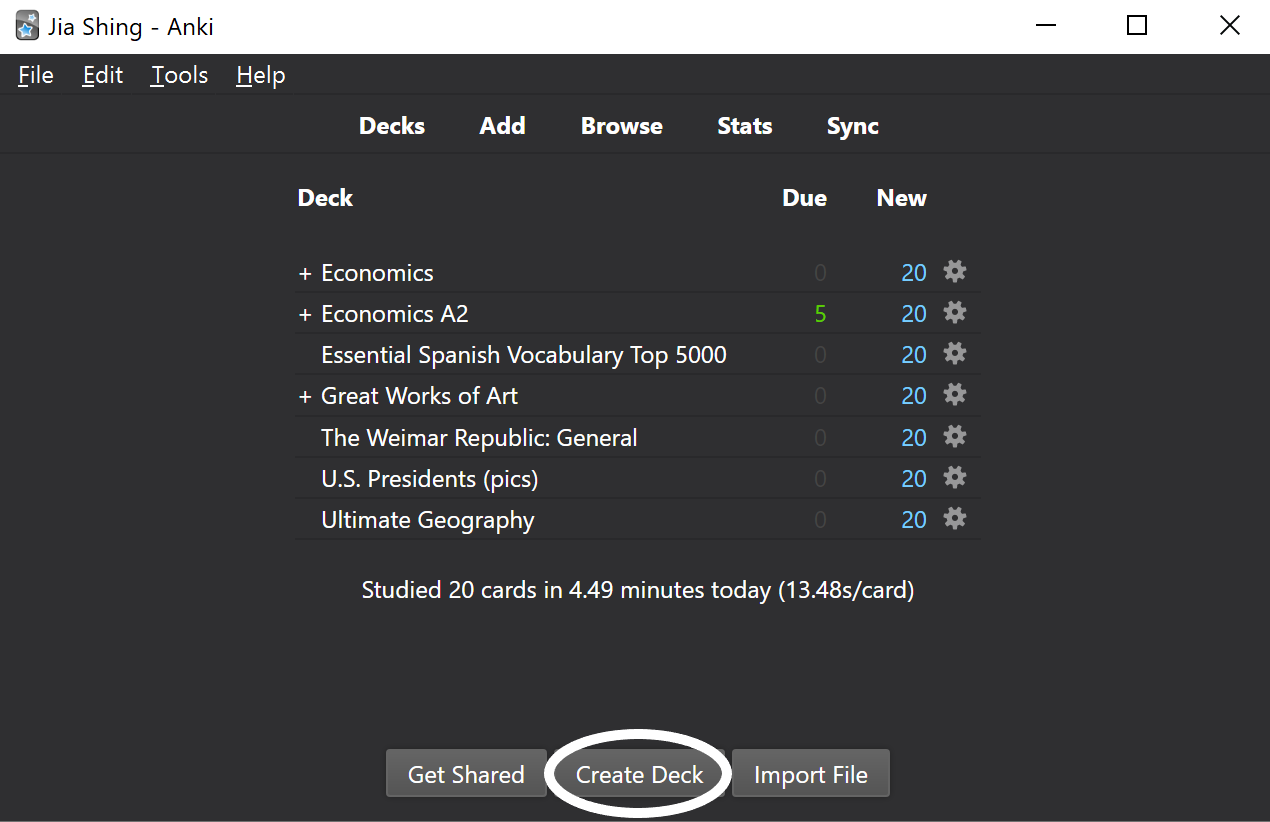The height and width of the screenshot is (822, 1270).
Task: Open options gear for Economics deck
Action: click(955, 272)
